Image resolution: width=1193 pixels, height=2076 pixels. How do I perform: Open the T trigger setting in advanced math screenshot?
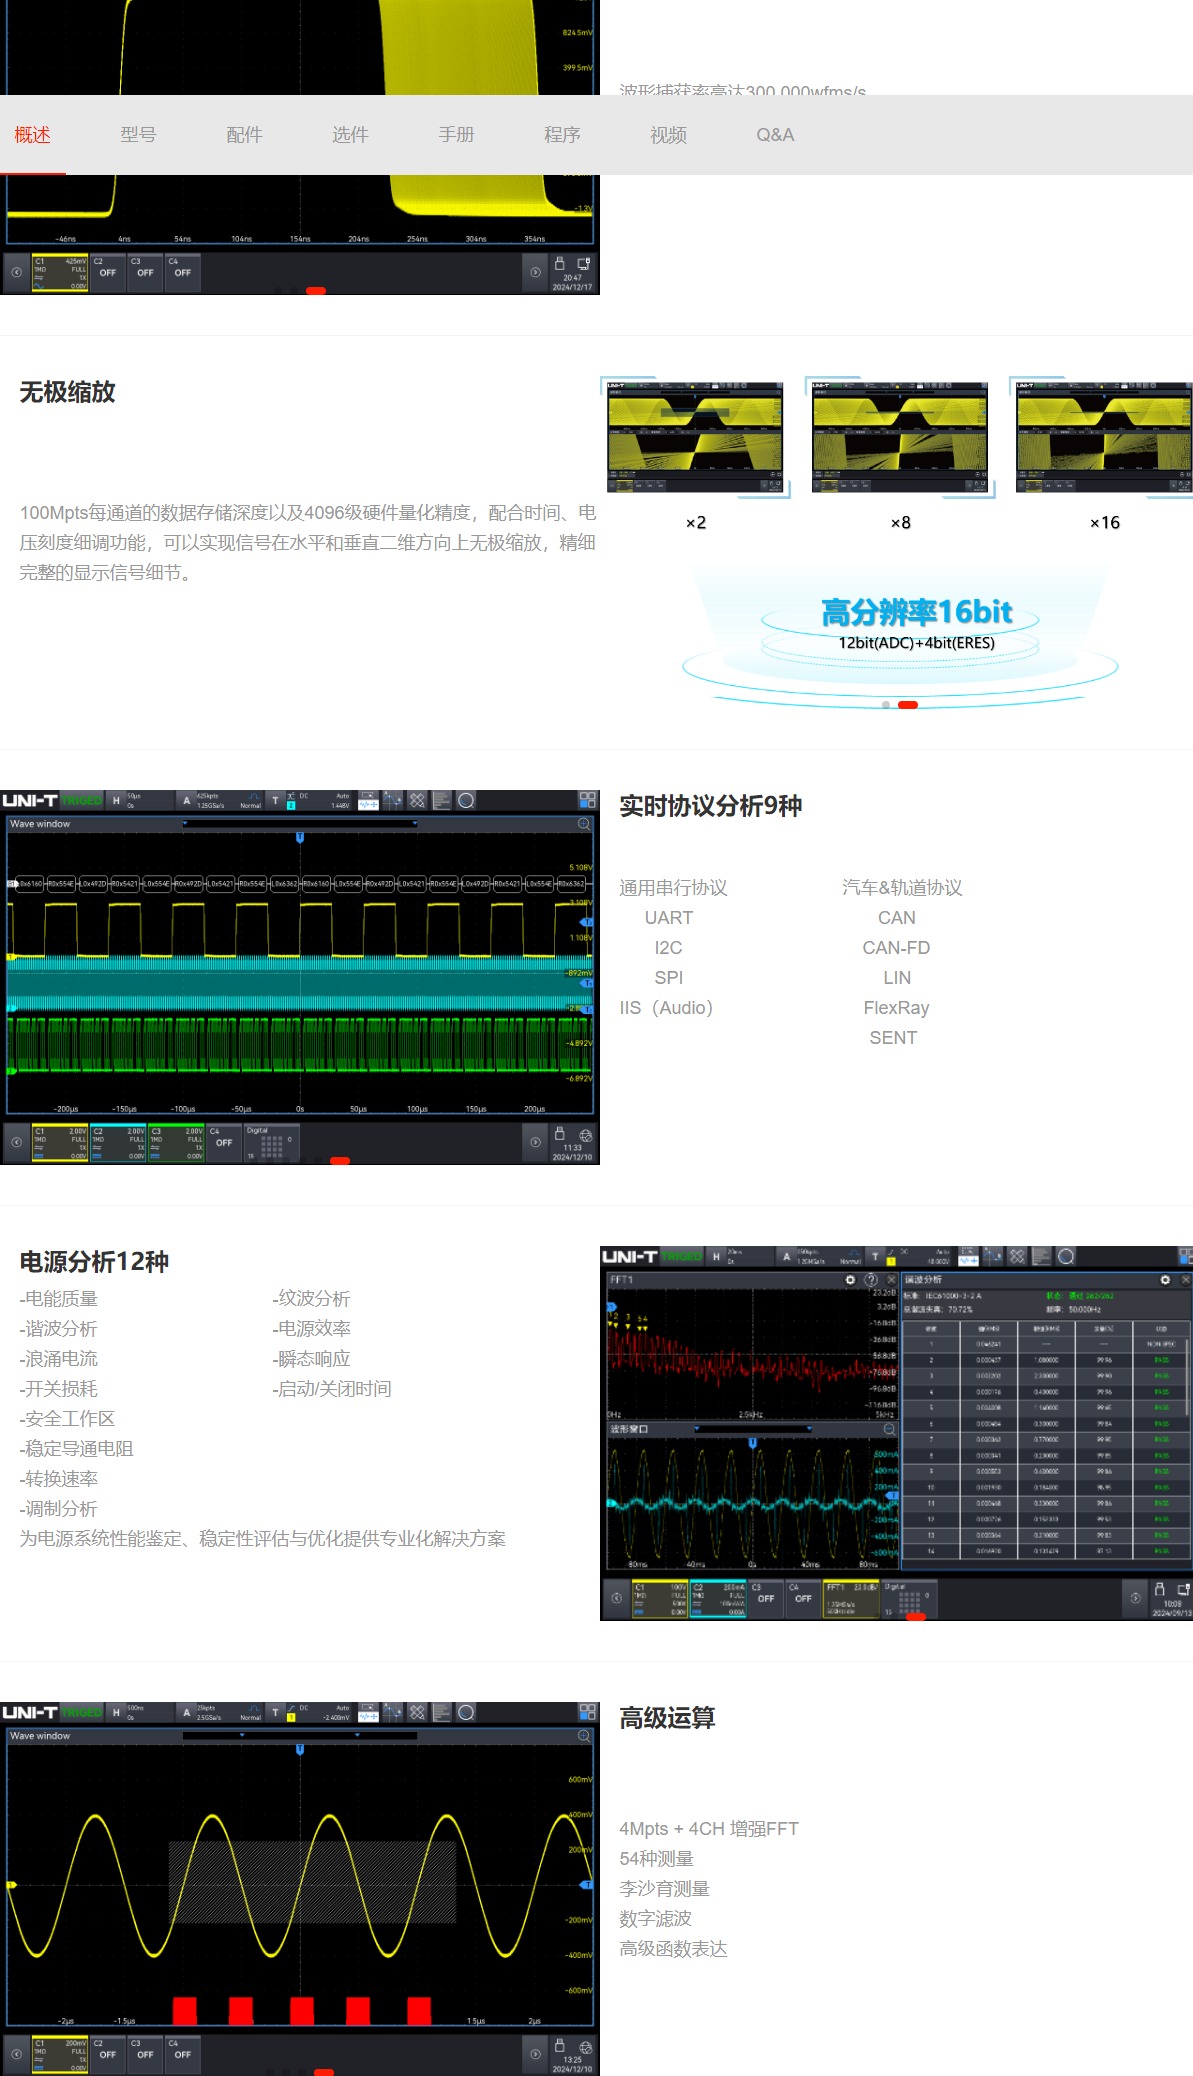[x=275, y=1712]
